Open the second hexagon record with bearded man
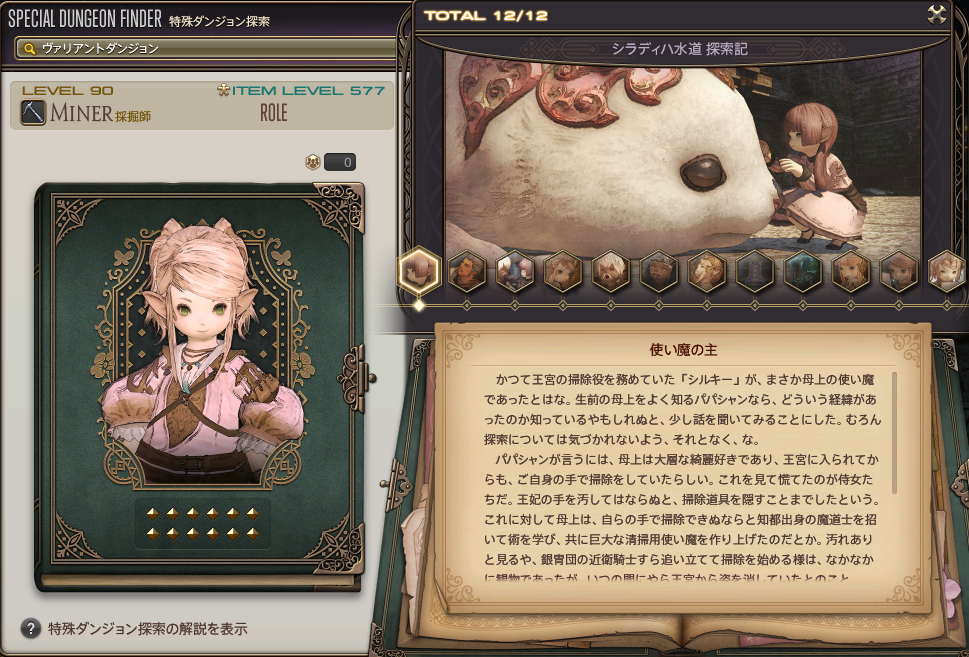This screenshot has height=657, width=969. [467, 271]
